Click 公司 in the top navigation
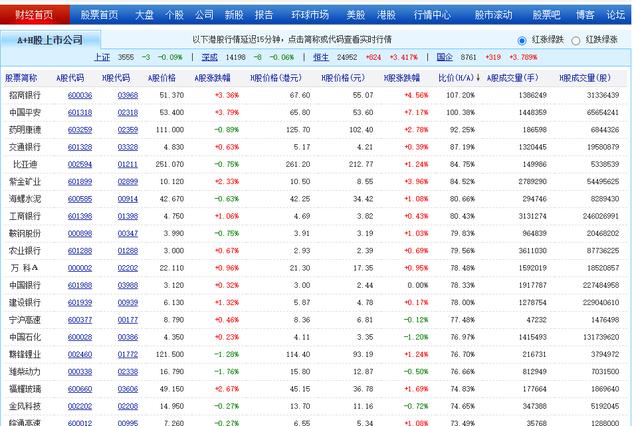 (204, 15)
